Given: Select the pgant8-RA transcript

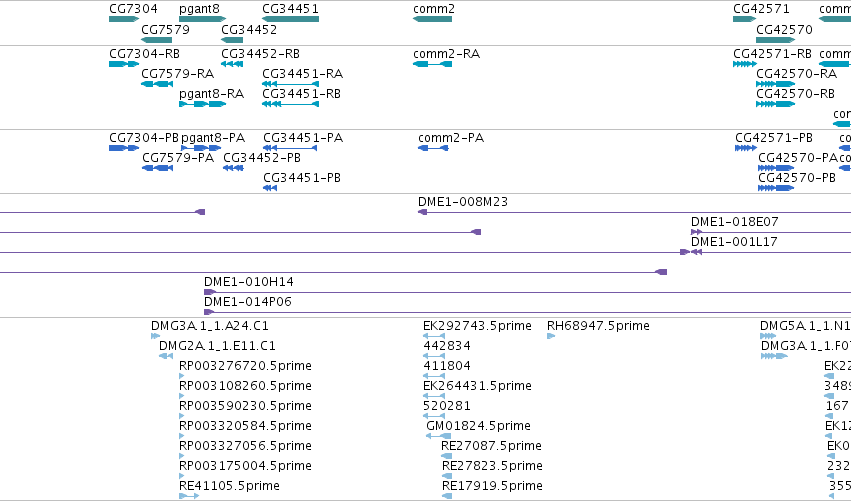Looking at the screenshot, I should (211, 94).
